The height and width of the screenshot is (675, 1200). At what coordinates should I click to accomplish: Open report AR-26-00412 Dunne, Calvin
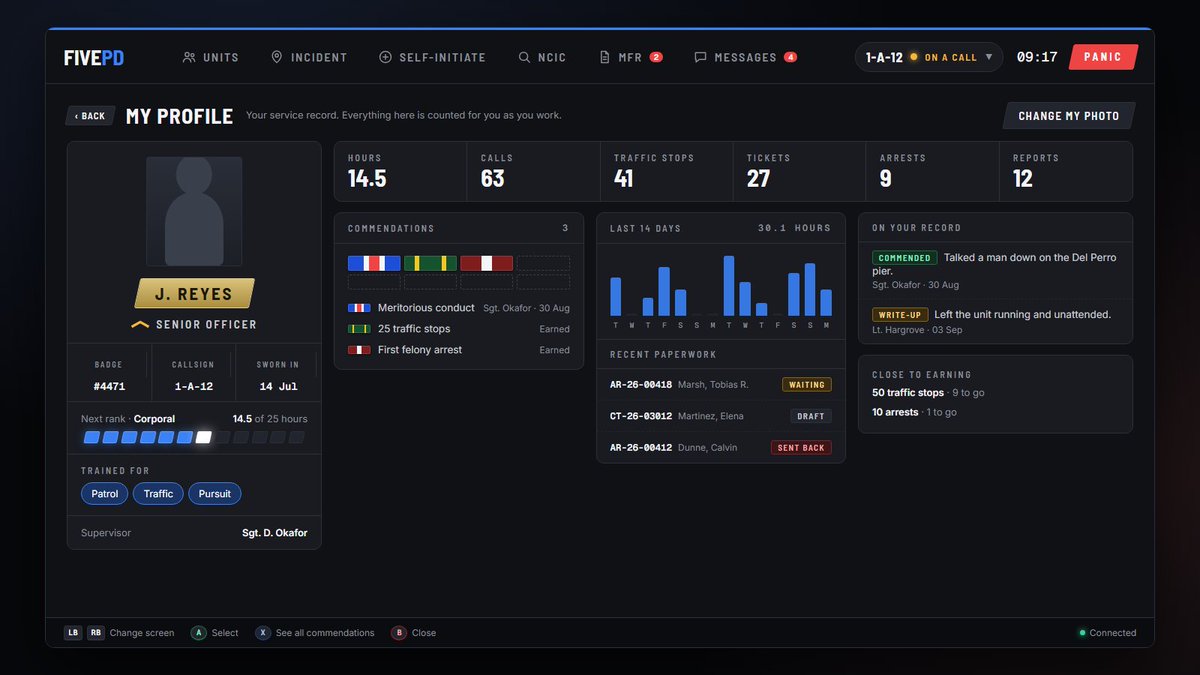click(x=721, y=447)
